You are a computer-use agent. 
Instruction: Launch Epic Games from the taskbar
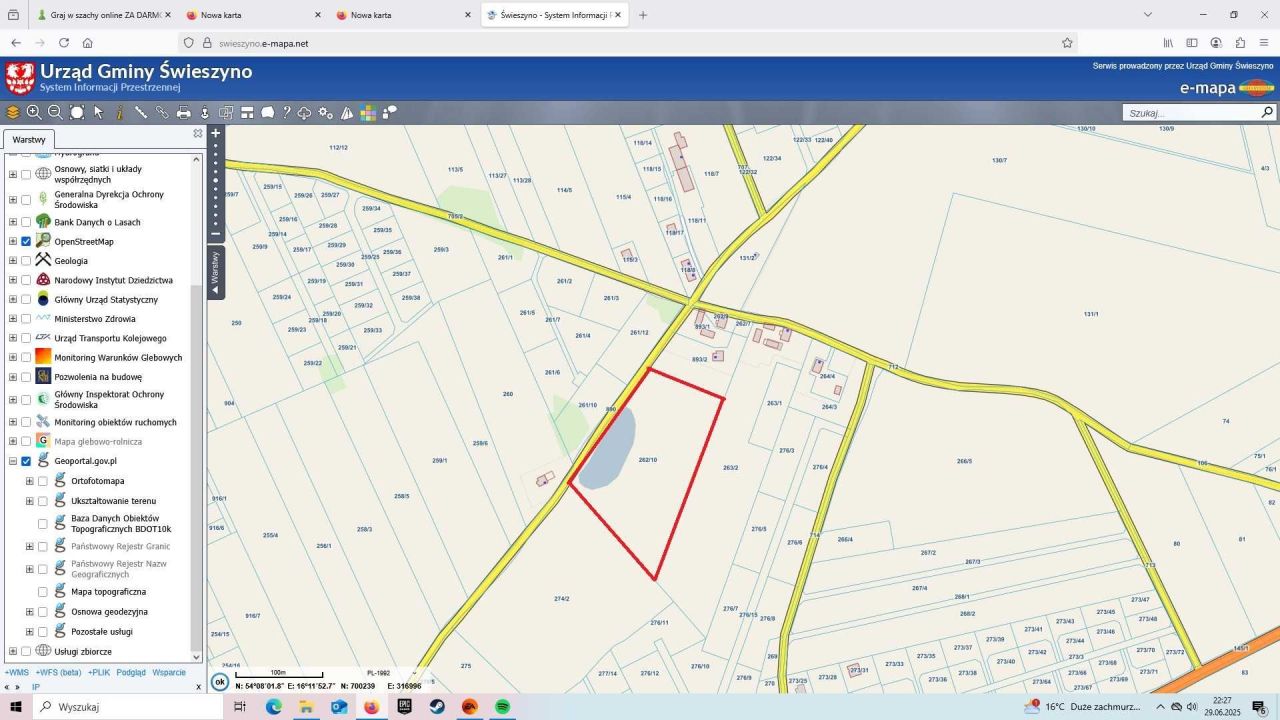click(x=404, y=707)
